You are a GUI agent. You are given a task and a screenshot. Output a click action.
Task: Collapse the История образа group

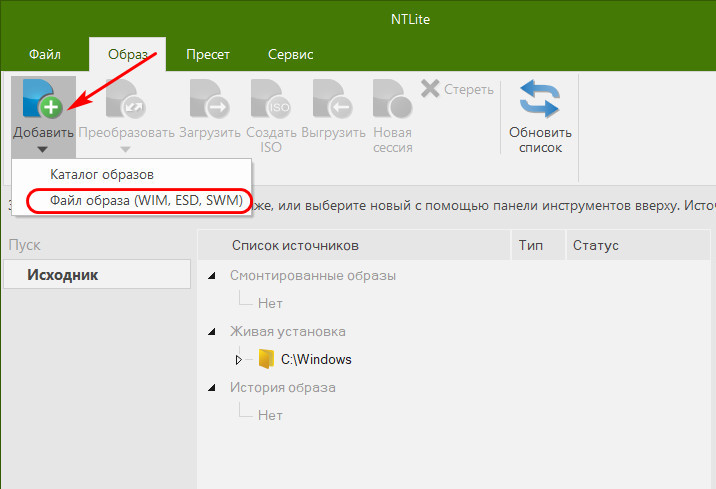(212, 388)
